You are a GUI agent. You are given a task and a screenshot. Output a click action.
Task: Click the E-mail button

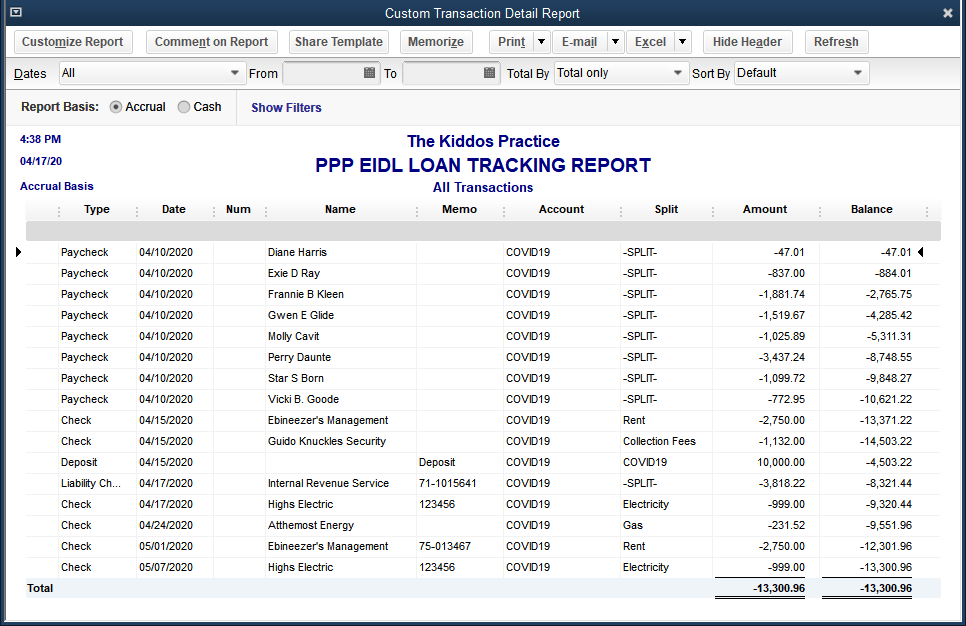coord(579,42)
